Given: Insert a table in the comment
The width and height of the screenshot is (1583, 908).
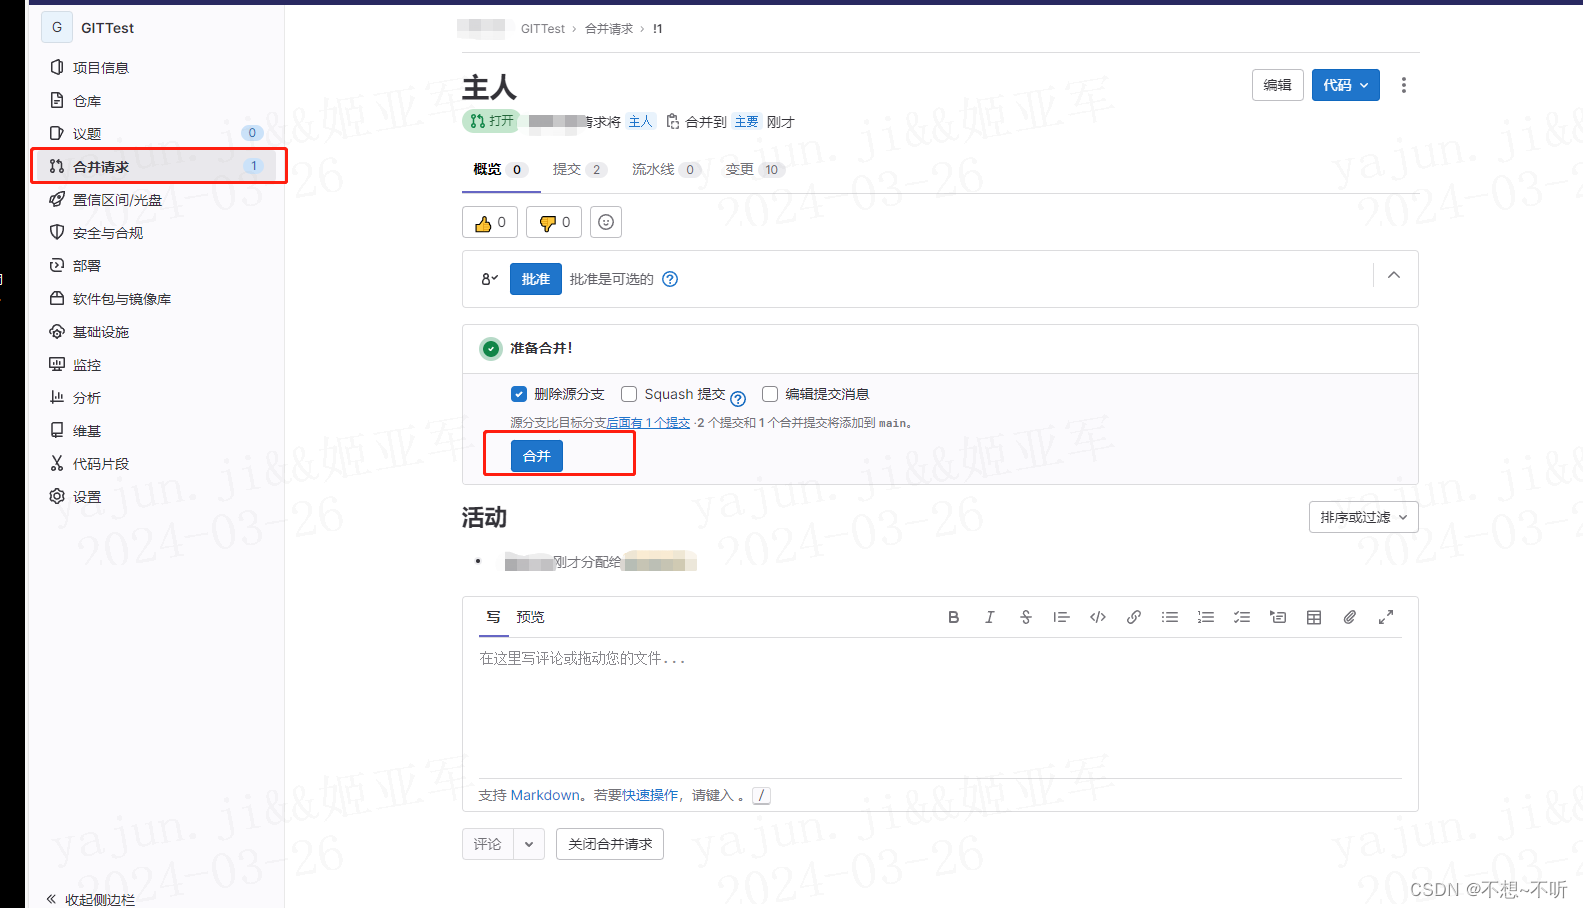Looking at the screenshot, I should click(1313, 617).
